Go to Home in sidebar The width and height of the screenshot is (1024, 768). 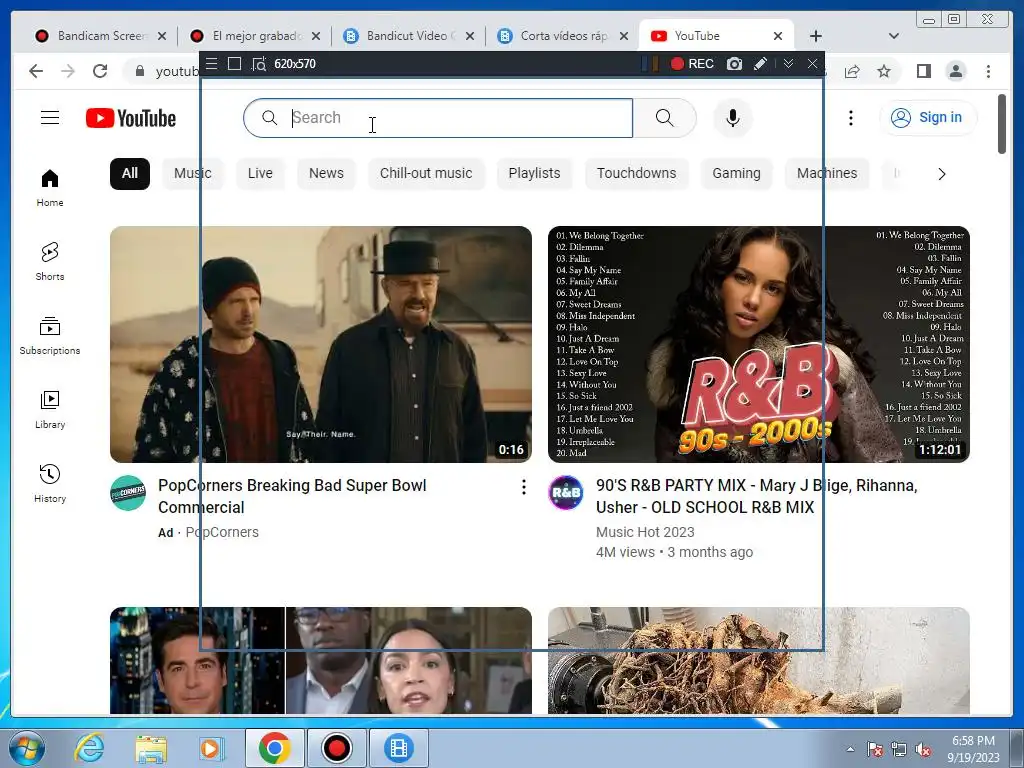pyautogui.click(x=50, y=188)
